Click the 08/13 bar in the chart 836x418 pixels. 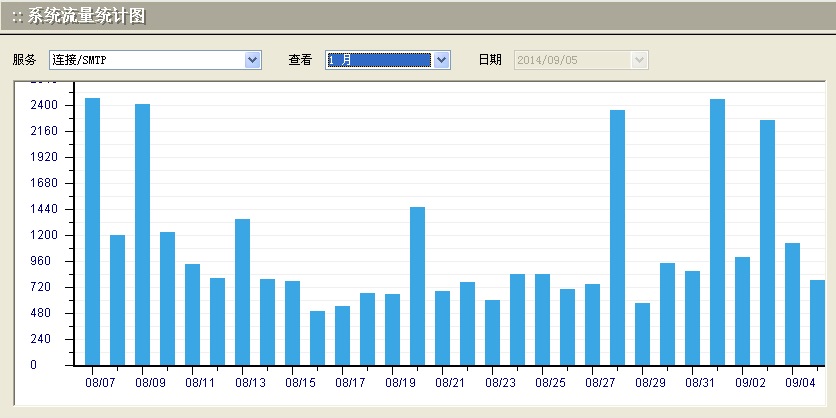click(242, 292)
